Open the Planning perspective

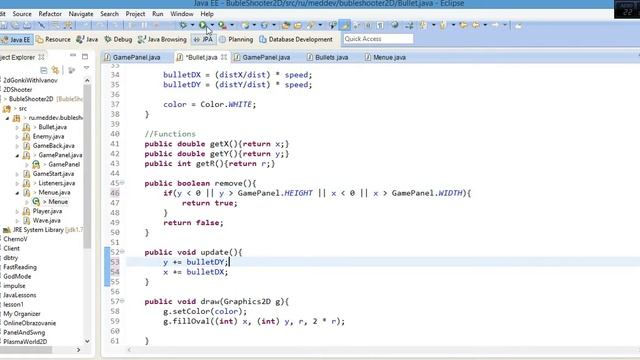pyautogui.click(x=236, y=40)
